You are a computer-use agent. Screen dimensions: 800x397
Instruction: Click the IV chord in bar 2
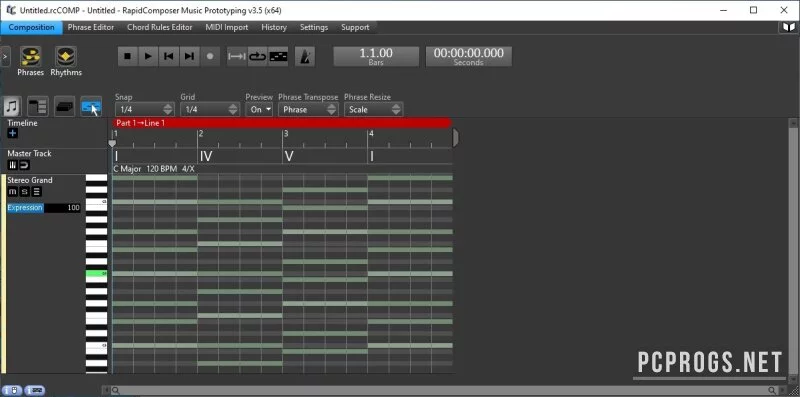pos(206,156)
